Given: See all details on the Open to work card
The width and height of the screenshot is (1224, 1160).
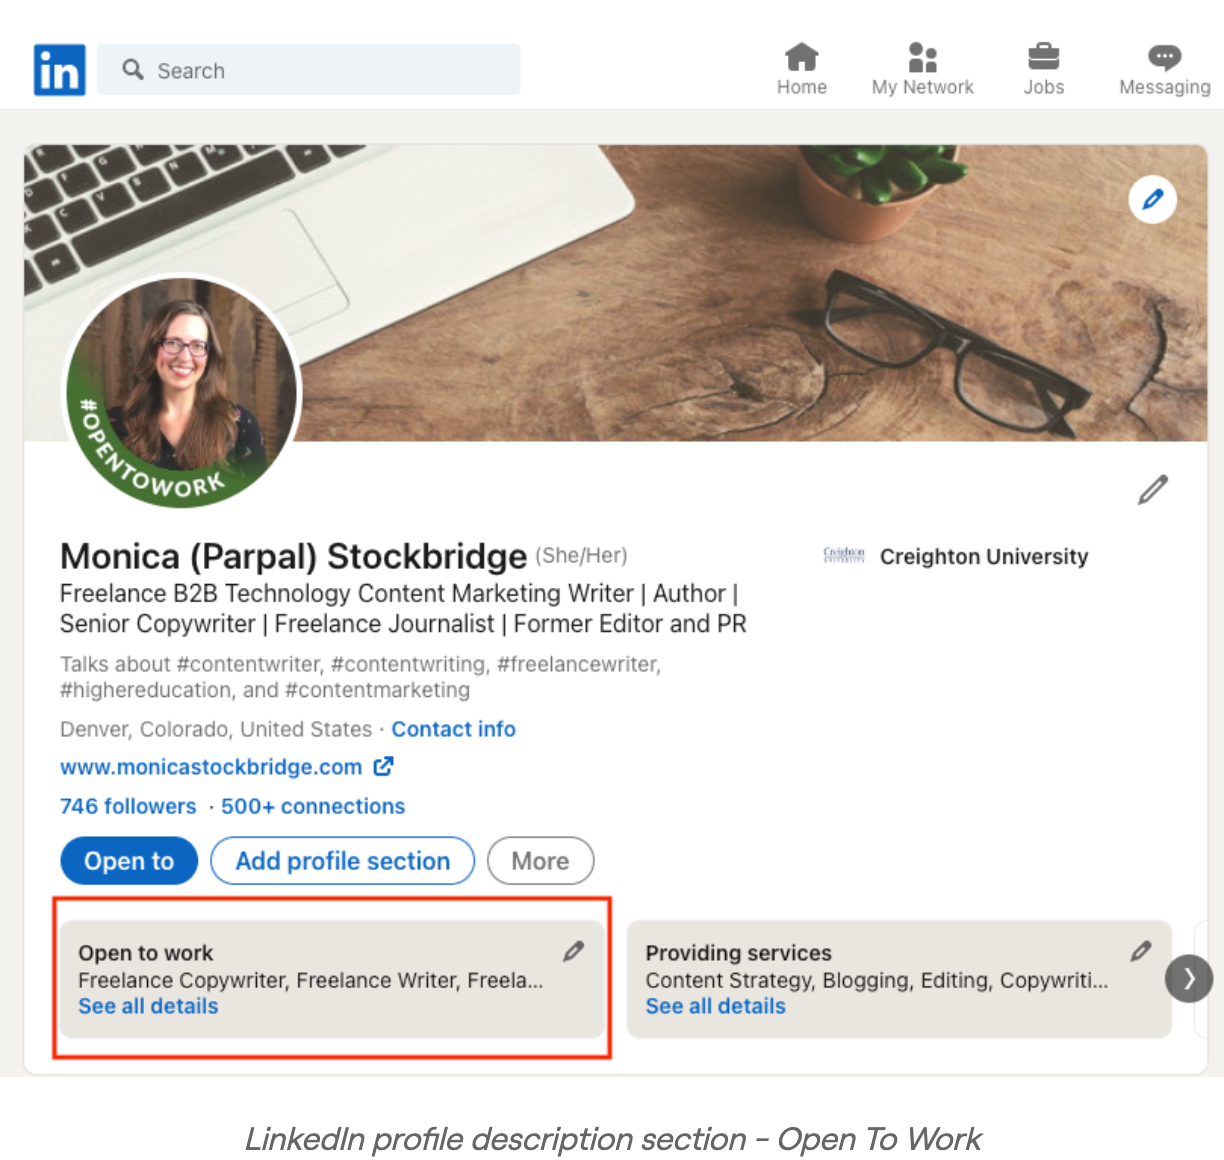Looking at the screenshot, I should click(x=147, y=1006).
